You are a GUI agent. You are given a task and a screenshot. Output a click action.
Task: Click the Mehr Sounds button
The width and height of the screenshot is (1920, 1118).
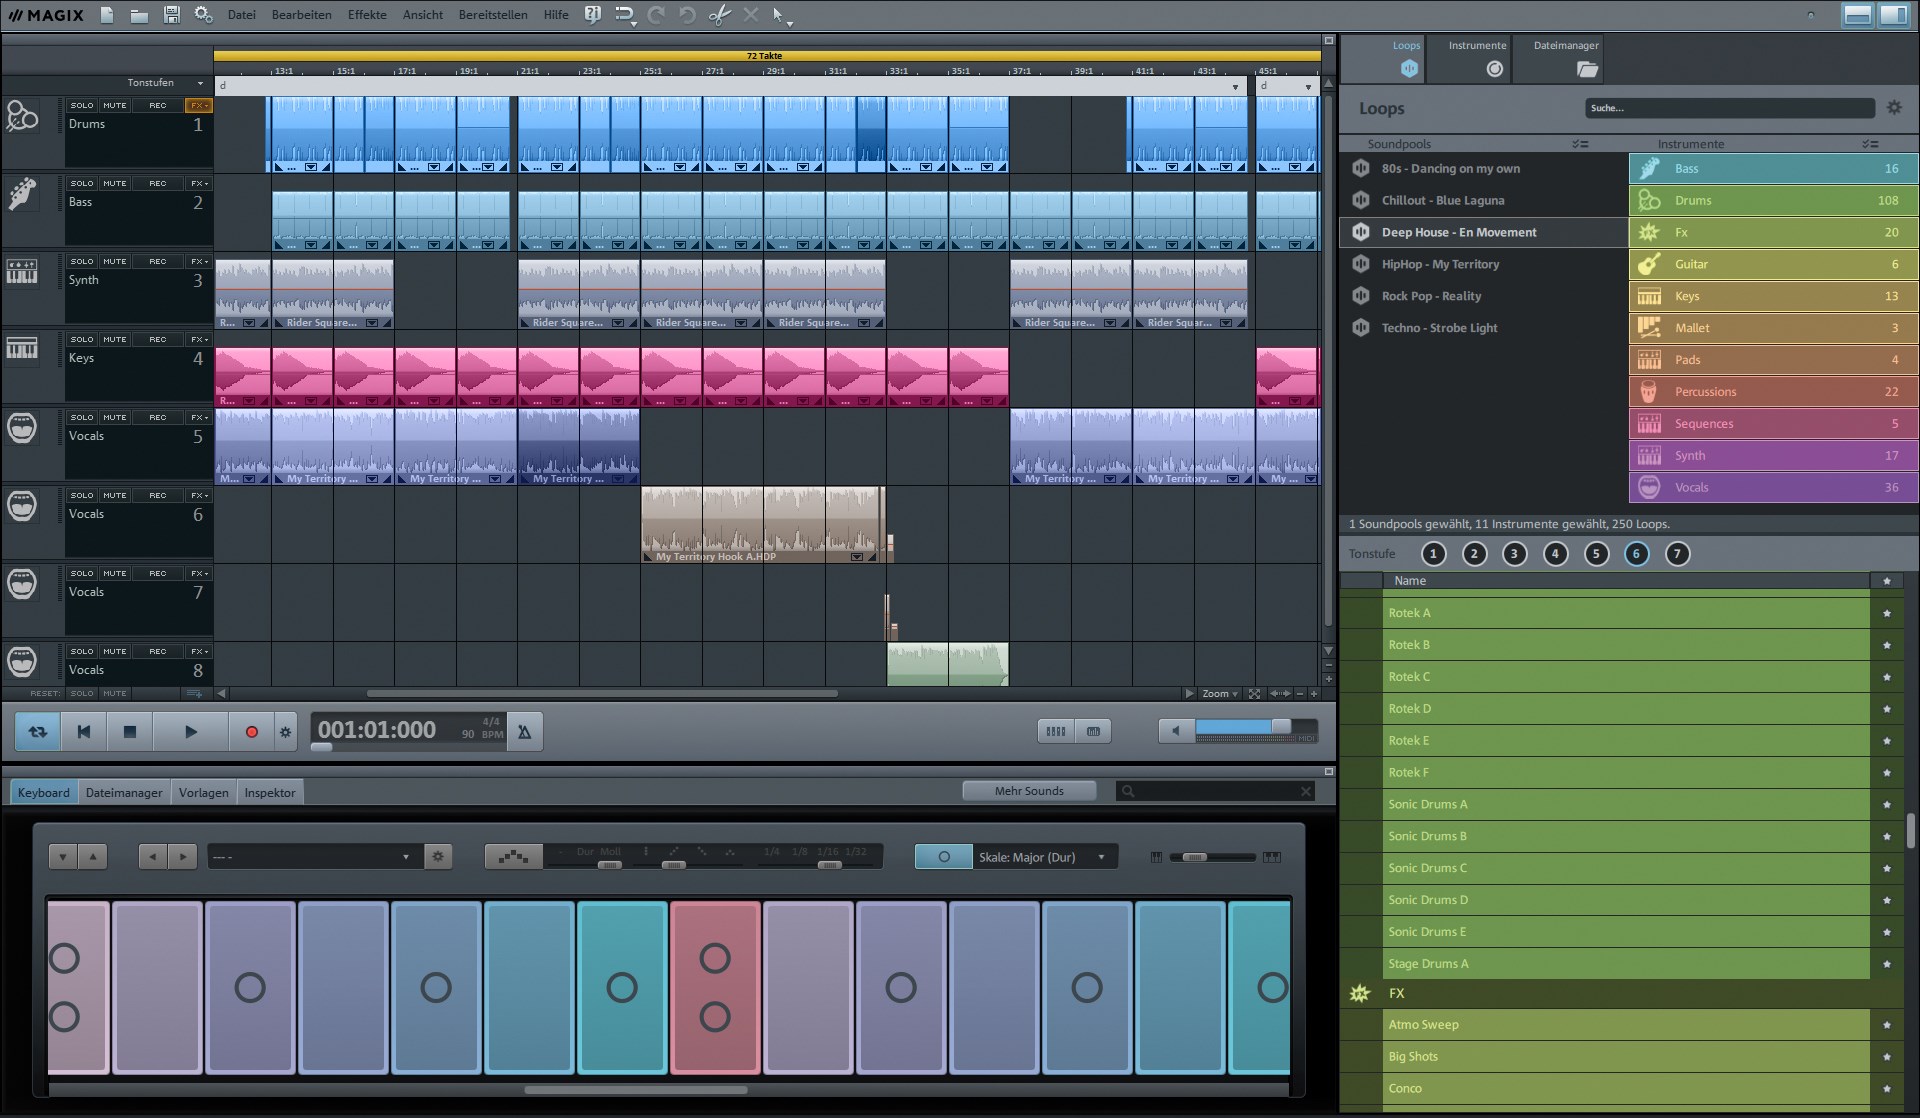pos(1029,791)
